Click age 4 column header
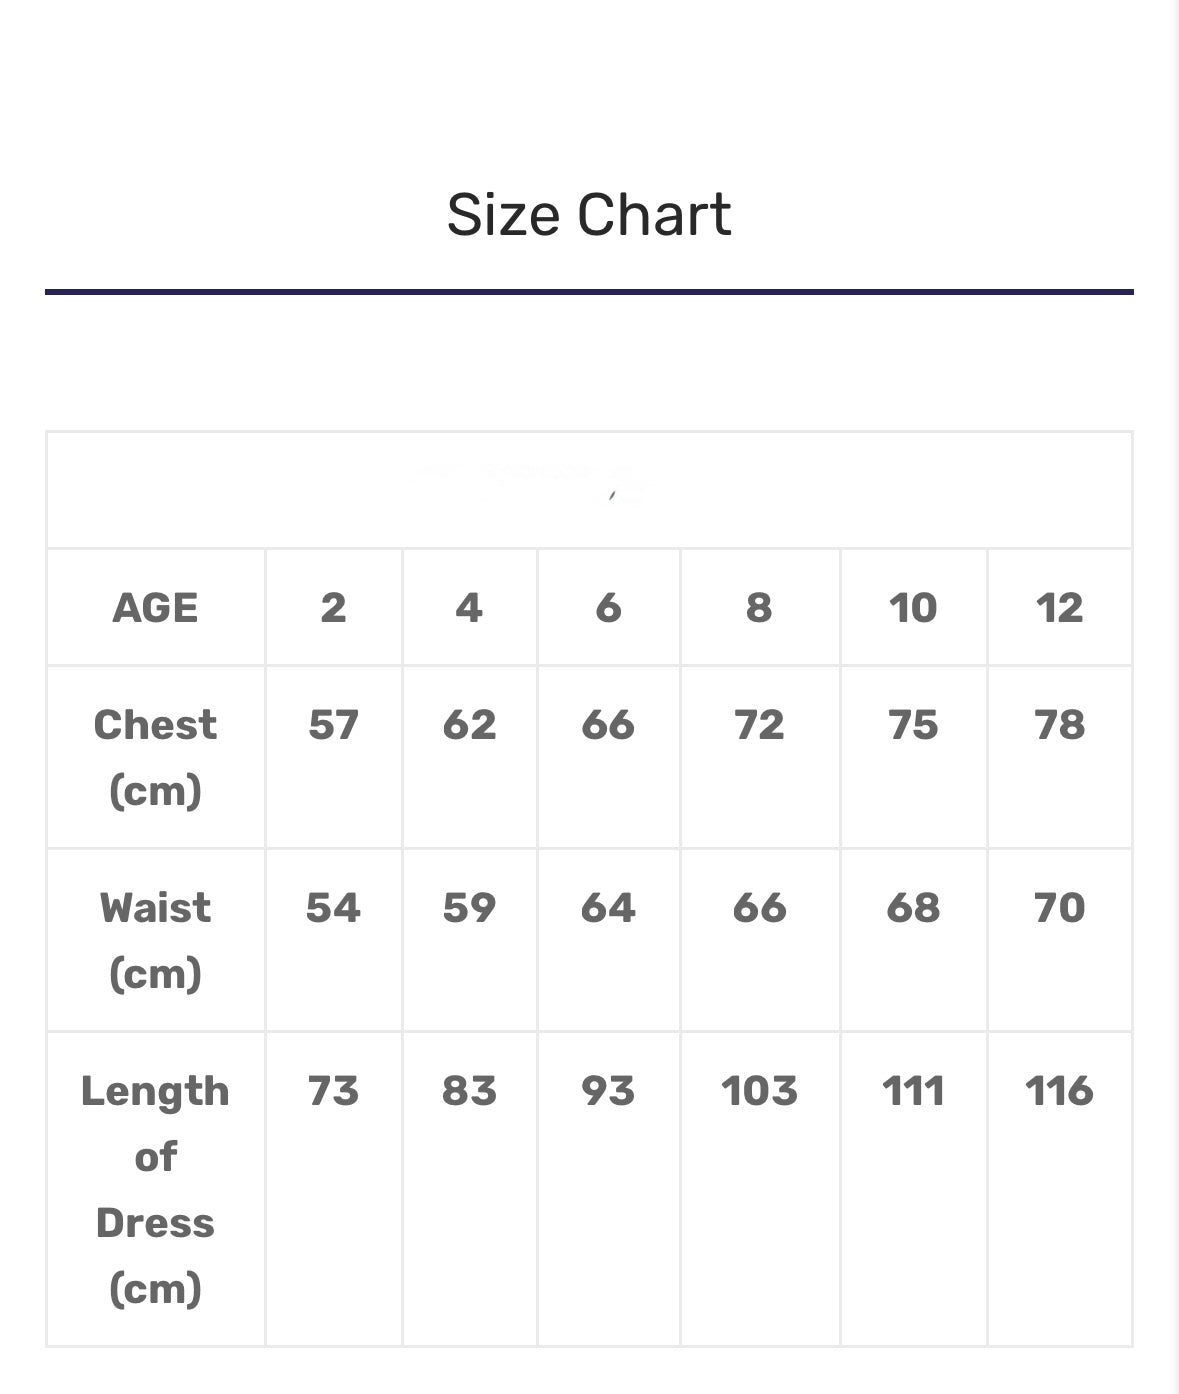 point(469,608)
